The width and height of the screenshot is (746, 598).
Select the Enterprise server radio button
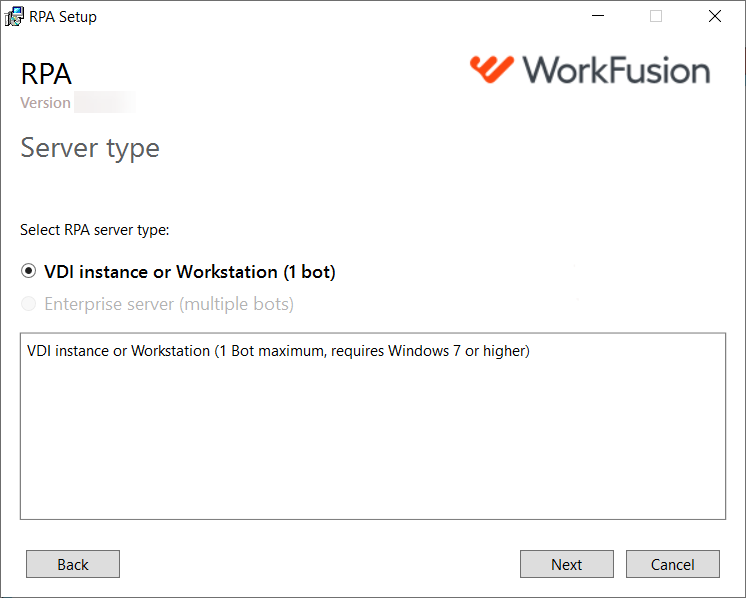pyautogui.click(x=29, y=304)
